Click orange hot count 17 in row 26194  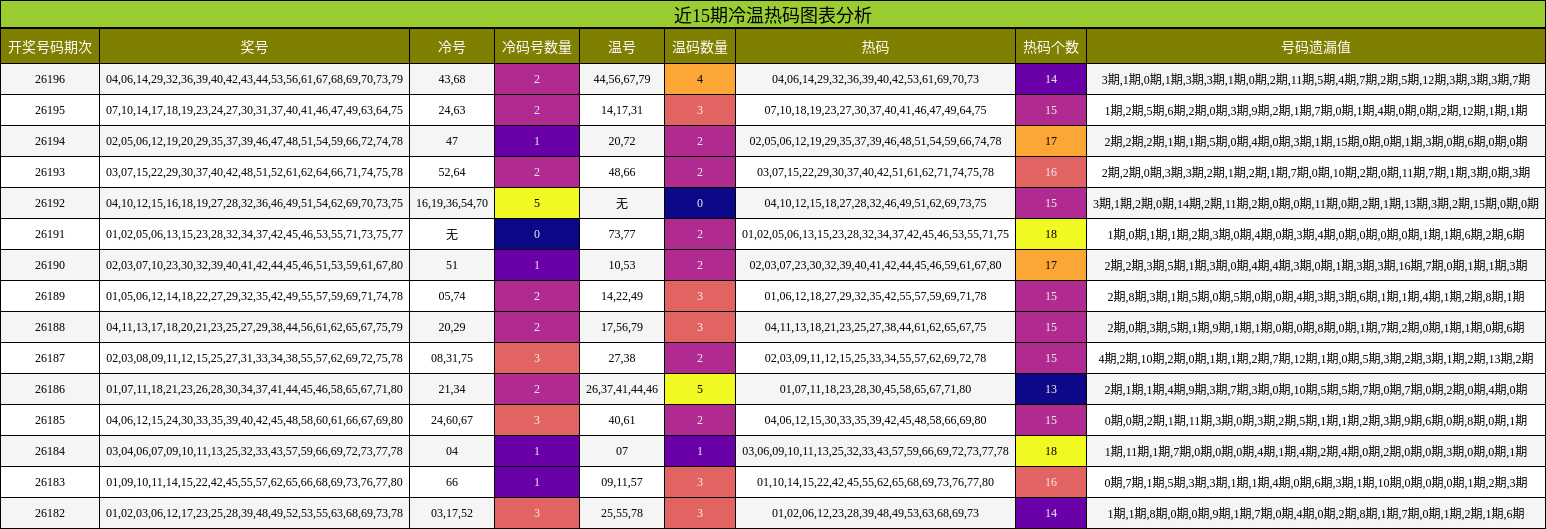(1051, 141)
